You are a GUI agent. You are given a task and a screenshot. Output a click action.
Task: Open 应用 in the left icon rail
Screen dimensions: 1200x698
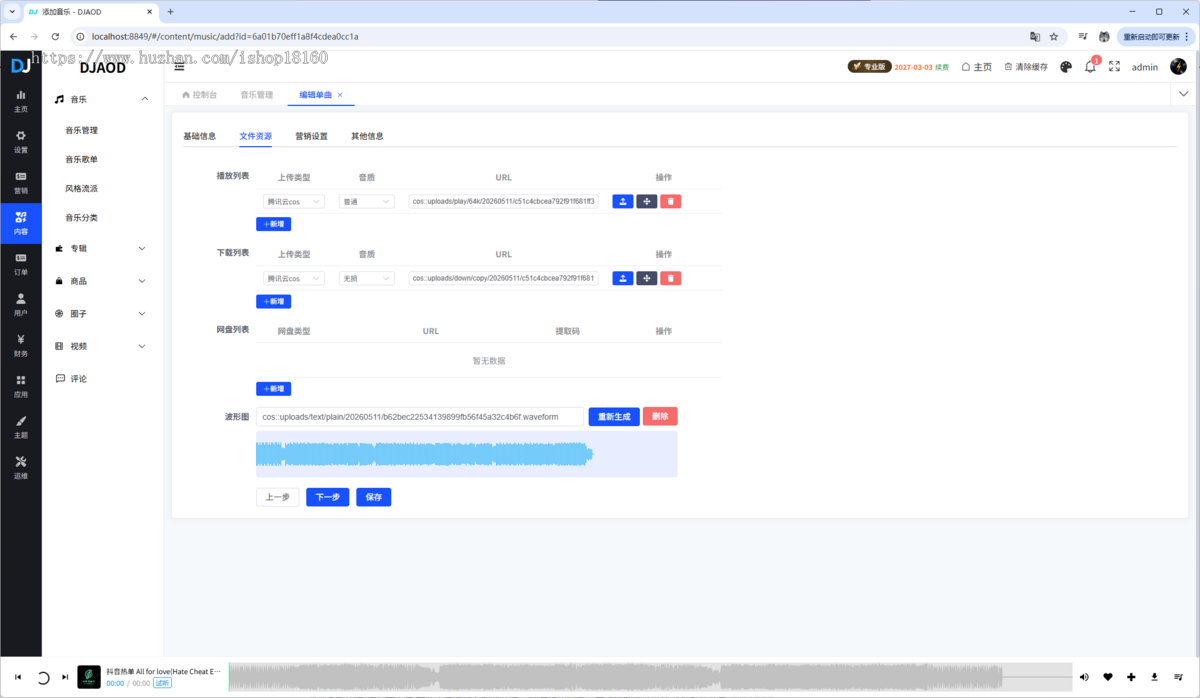pyautogui.click(x=21, y=386)
